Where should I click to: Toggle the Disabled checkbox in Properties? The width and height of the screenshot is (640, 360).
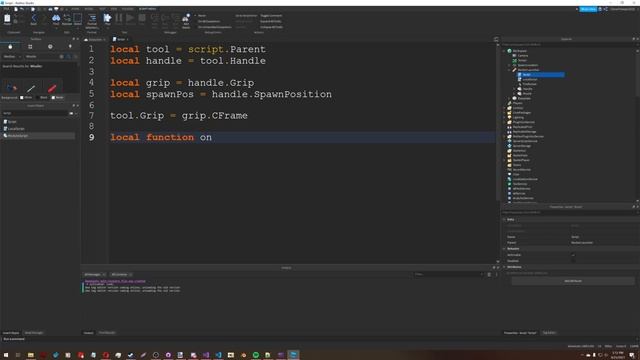coord(573,261)
